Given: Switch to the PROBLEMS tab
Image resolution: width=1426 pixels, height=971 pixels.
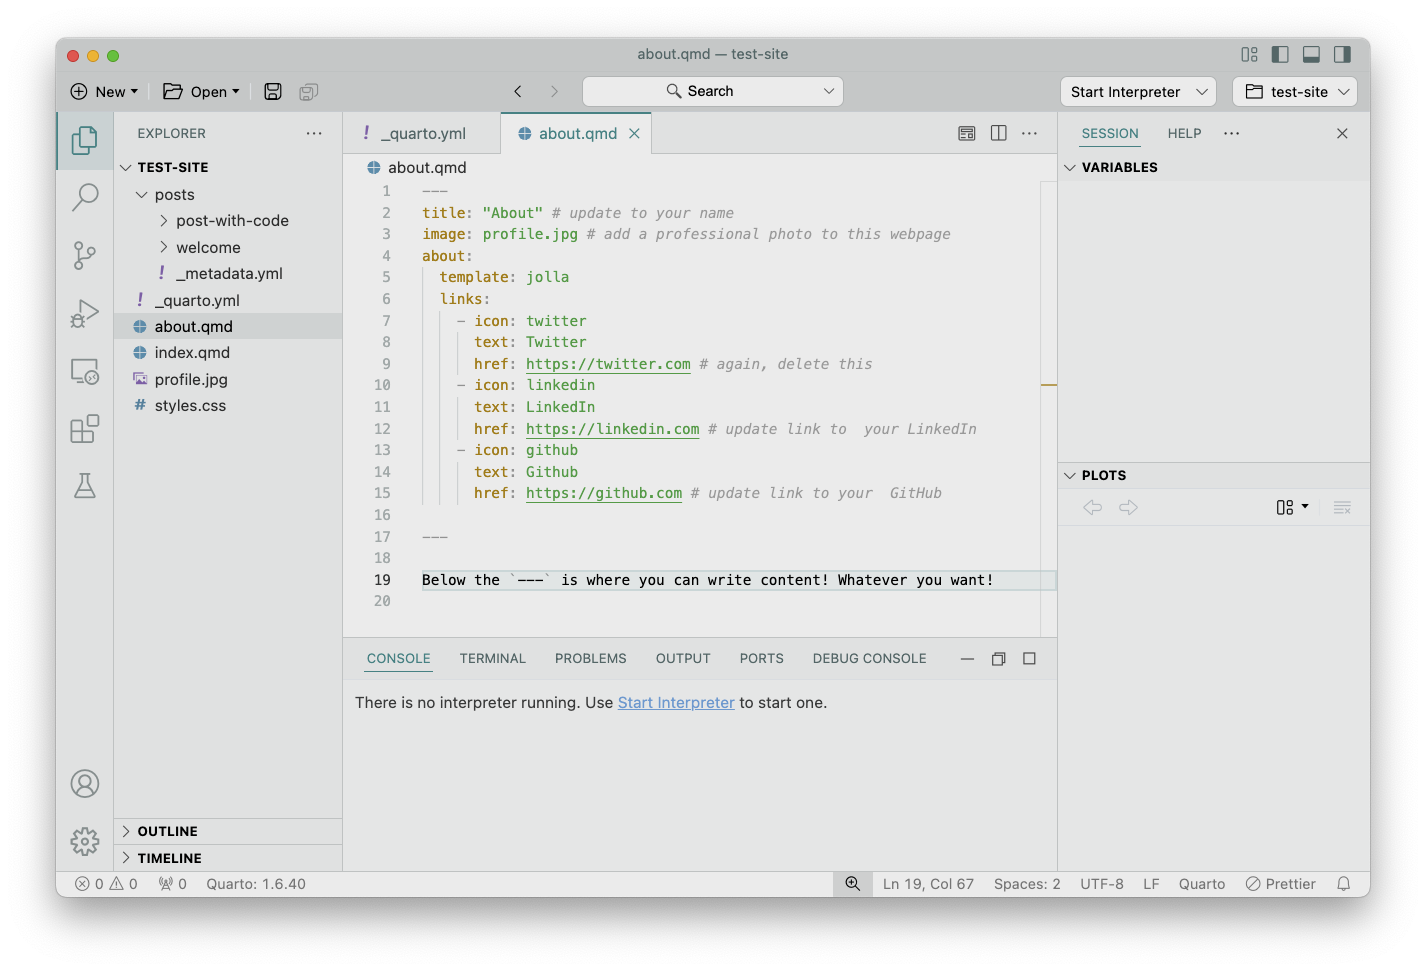Looking at the screenshot, I should point(591,658).
